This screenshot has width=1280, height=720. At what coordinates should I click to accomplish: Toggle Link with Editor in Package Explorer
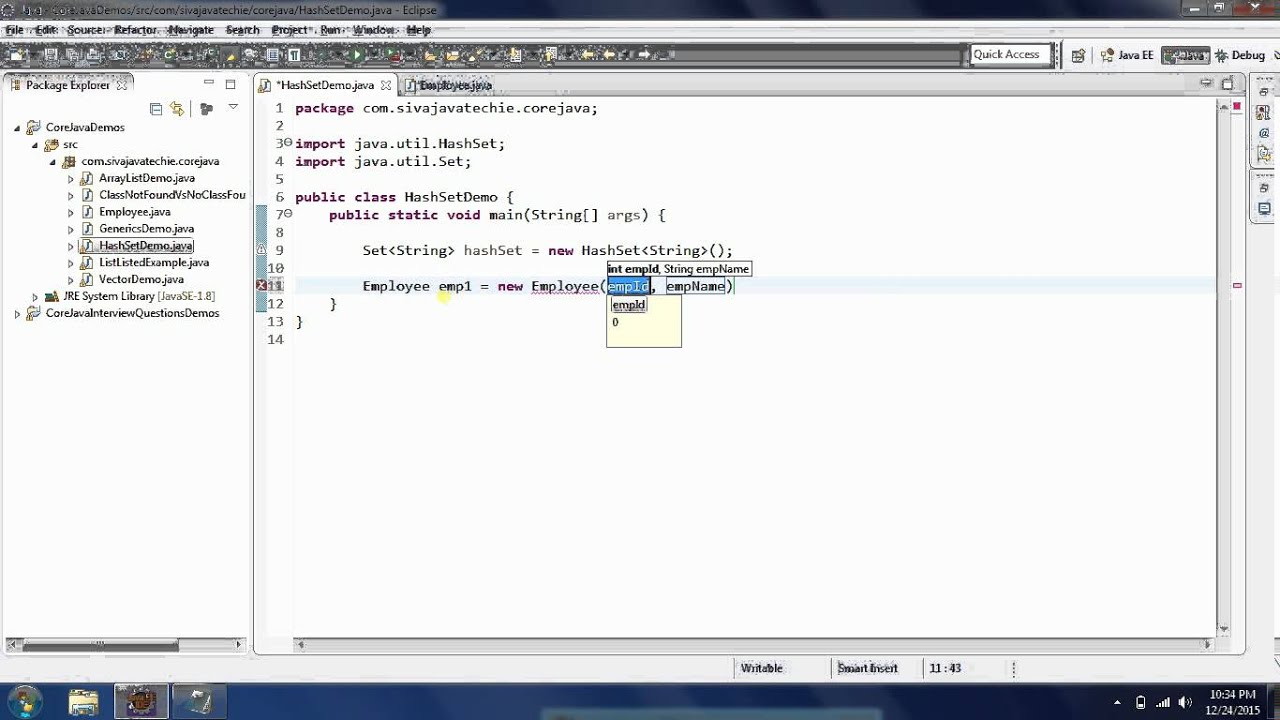tap(177, 108)
